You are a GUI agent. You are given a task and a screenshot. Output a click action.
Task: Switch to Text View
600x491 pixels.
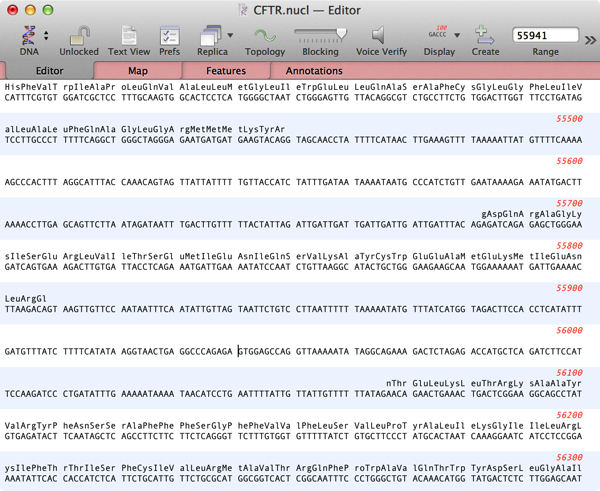(129, 35)
